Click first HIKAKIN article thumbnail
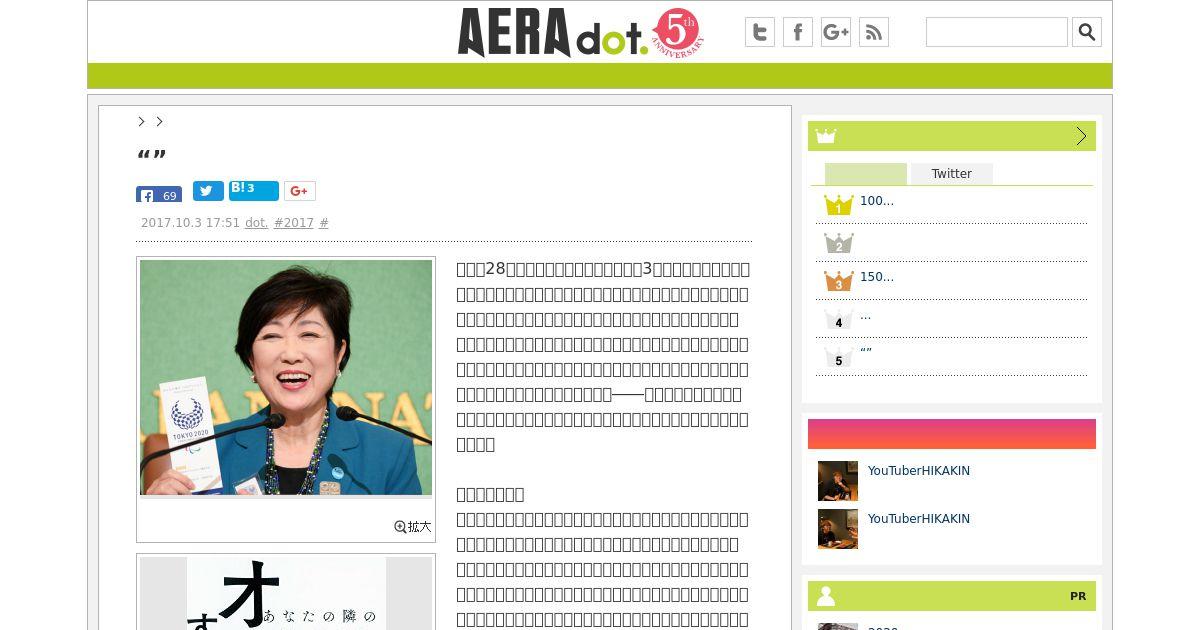Screen dimensions: 1200x630 coord(838,481)
